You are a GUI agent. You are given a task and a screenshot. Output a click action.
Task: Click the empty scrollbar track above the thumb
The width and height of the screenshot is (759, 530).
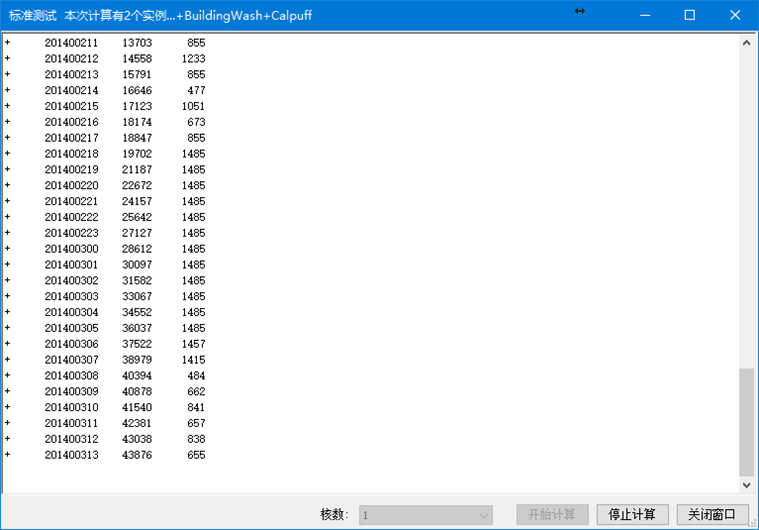coord(746,200)
